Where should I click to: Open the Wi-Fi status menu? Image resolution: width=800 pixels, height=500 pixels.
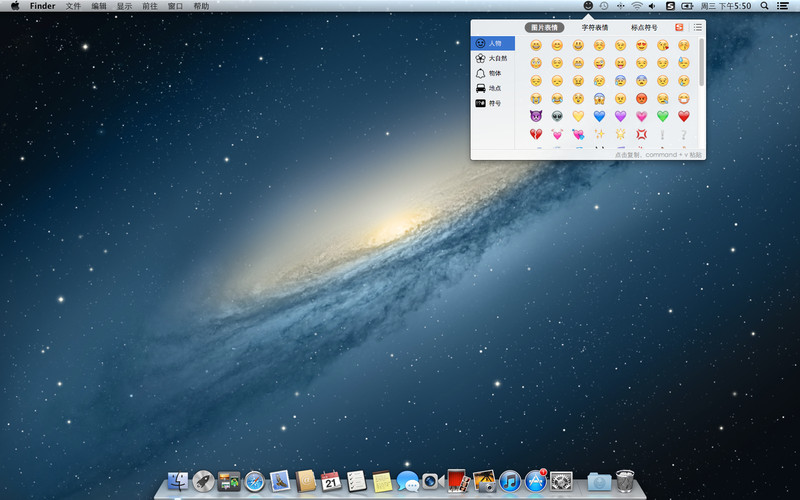637,6
